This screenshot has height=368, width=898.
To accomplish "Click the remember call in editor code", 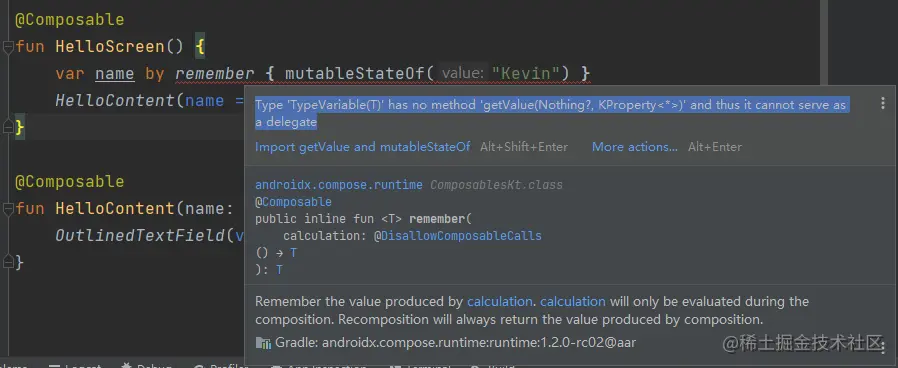I will pos(214,74).
